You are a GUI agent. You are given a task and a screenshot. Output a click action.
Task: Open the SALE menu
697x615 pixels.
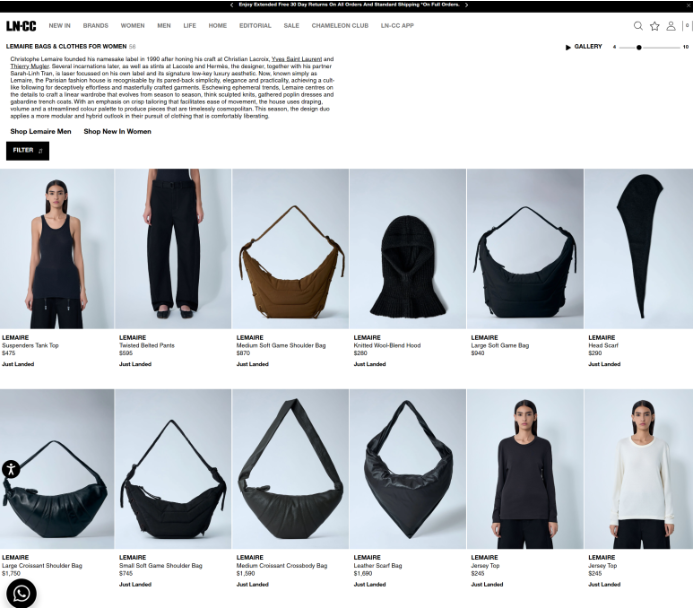click(x=292, y=26)
